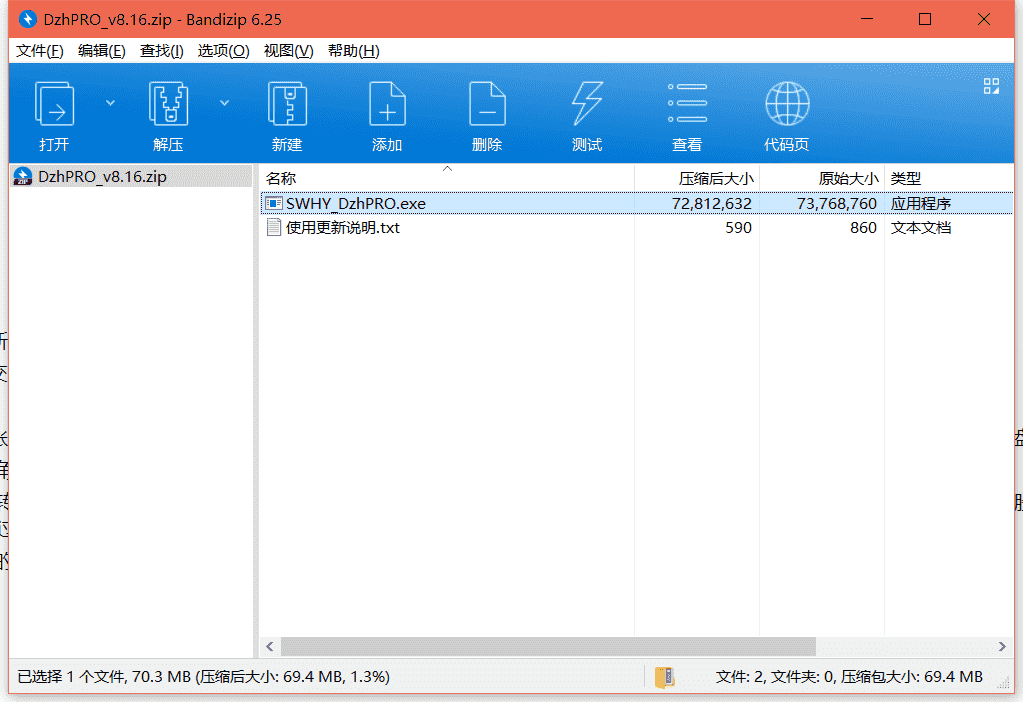Open the Edit (编辑) menu
The height and width of the screenshot is (702, 1023).
coord(101,51)
